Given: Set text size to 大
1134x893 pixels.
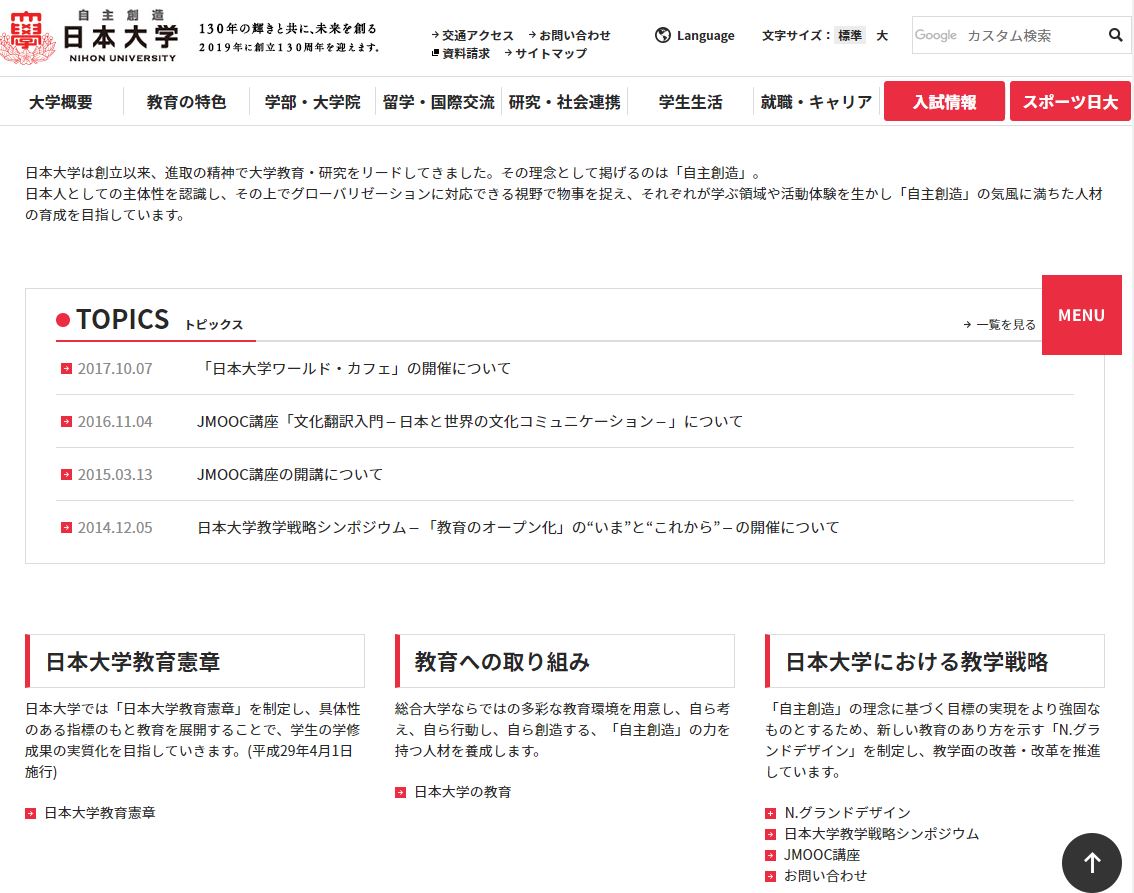Looking at the screenshot, I should pos(882,35).
